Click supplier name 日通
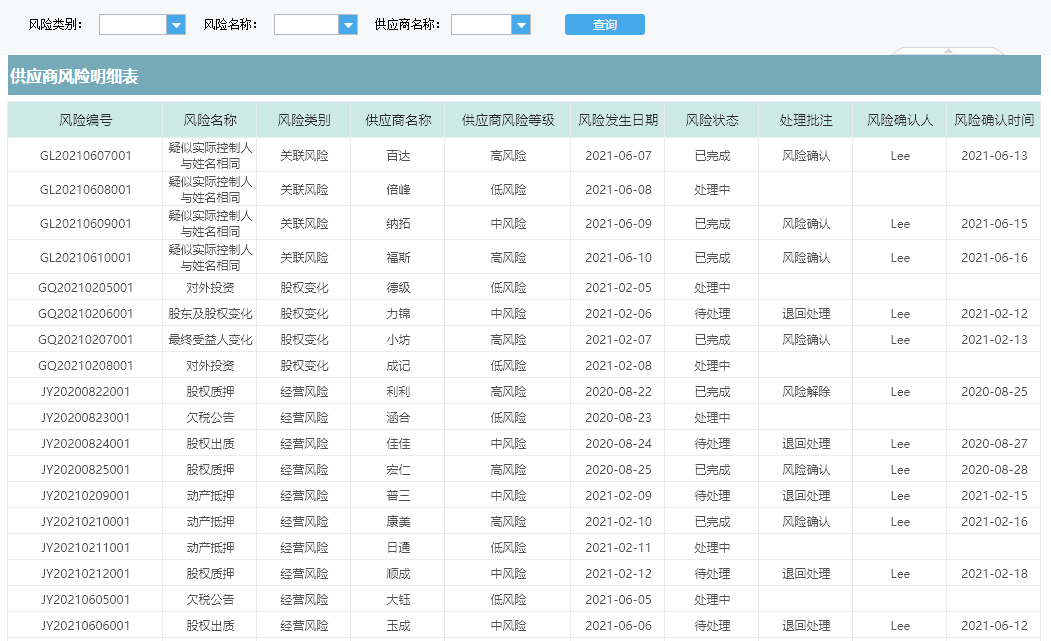 [398, 548]
